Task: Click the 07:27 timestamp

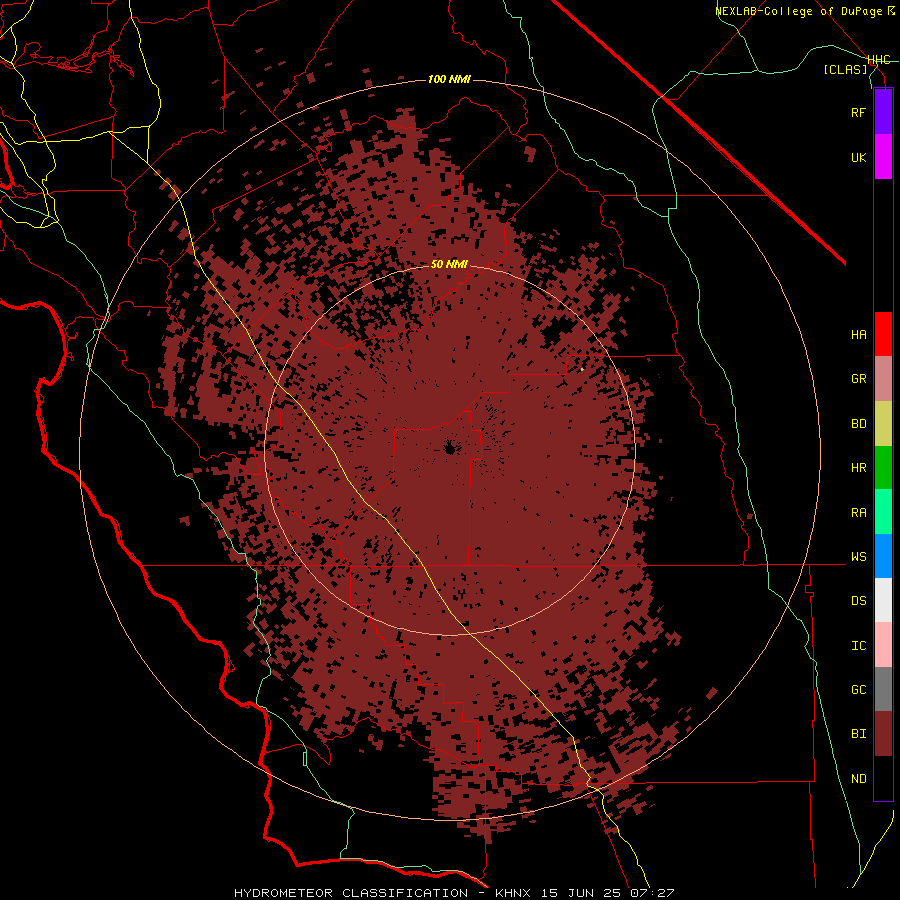Action: click(x=651, y=893)
